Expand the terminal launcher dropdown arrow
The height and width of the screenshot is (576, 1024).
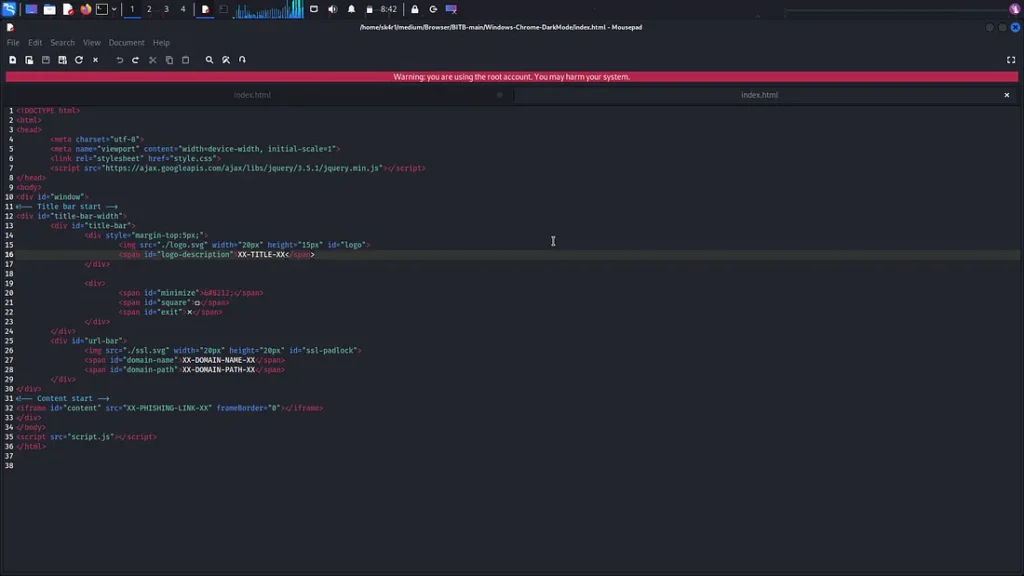[114, 9]
